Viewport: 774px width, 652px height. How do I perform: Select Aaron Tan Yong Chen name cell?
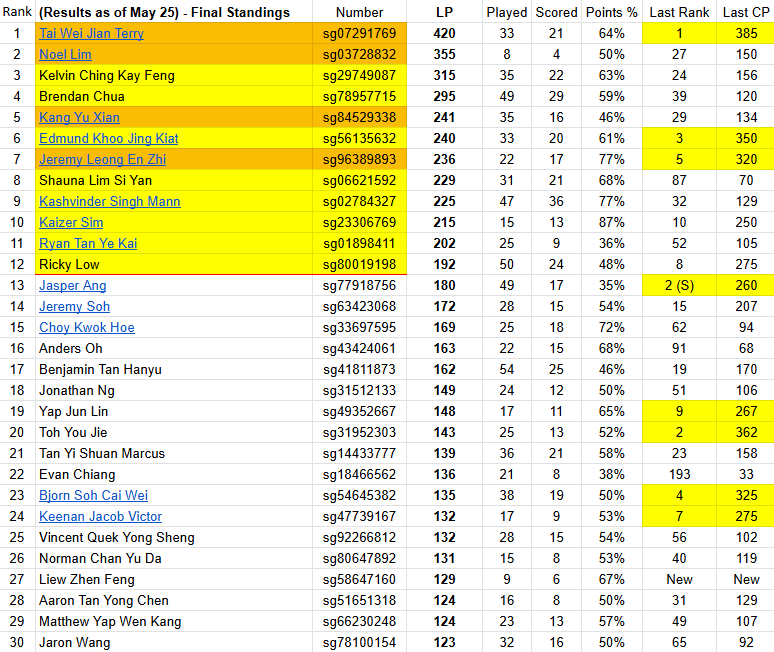pos(174,600)
